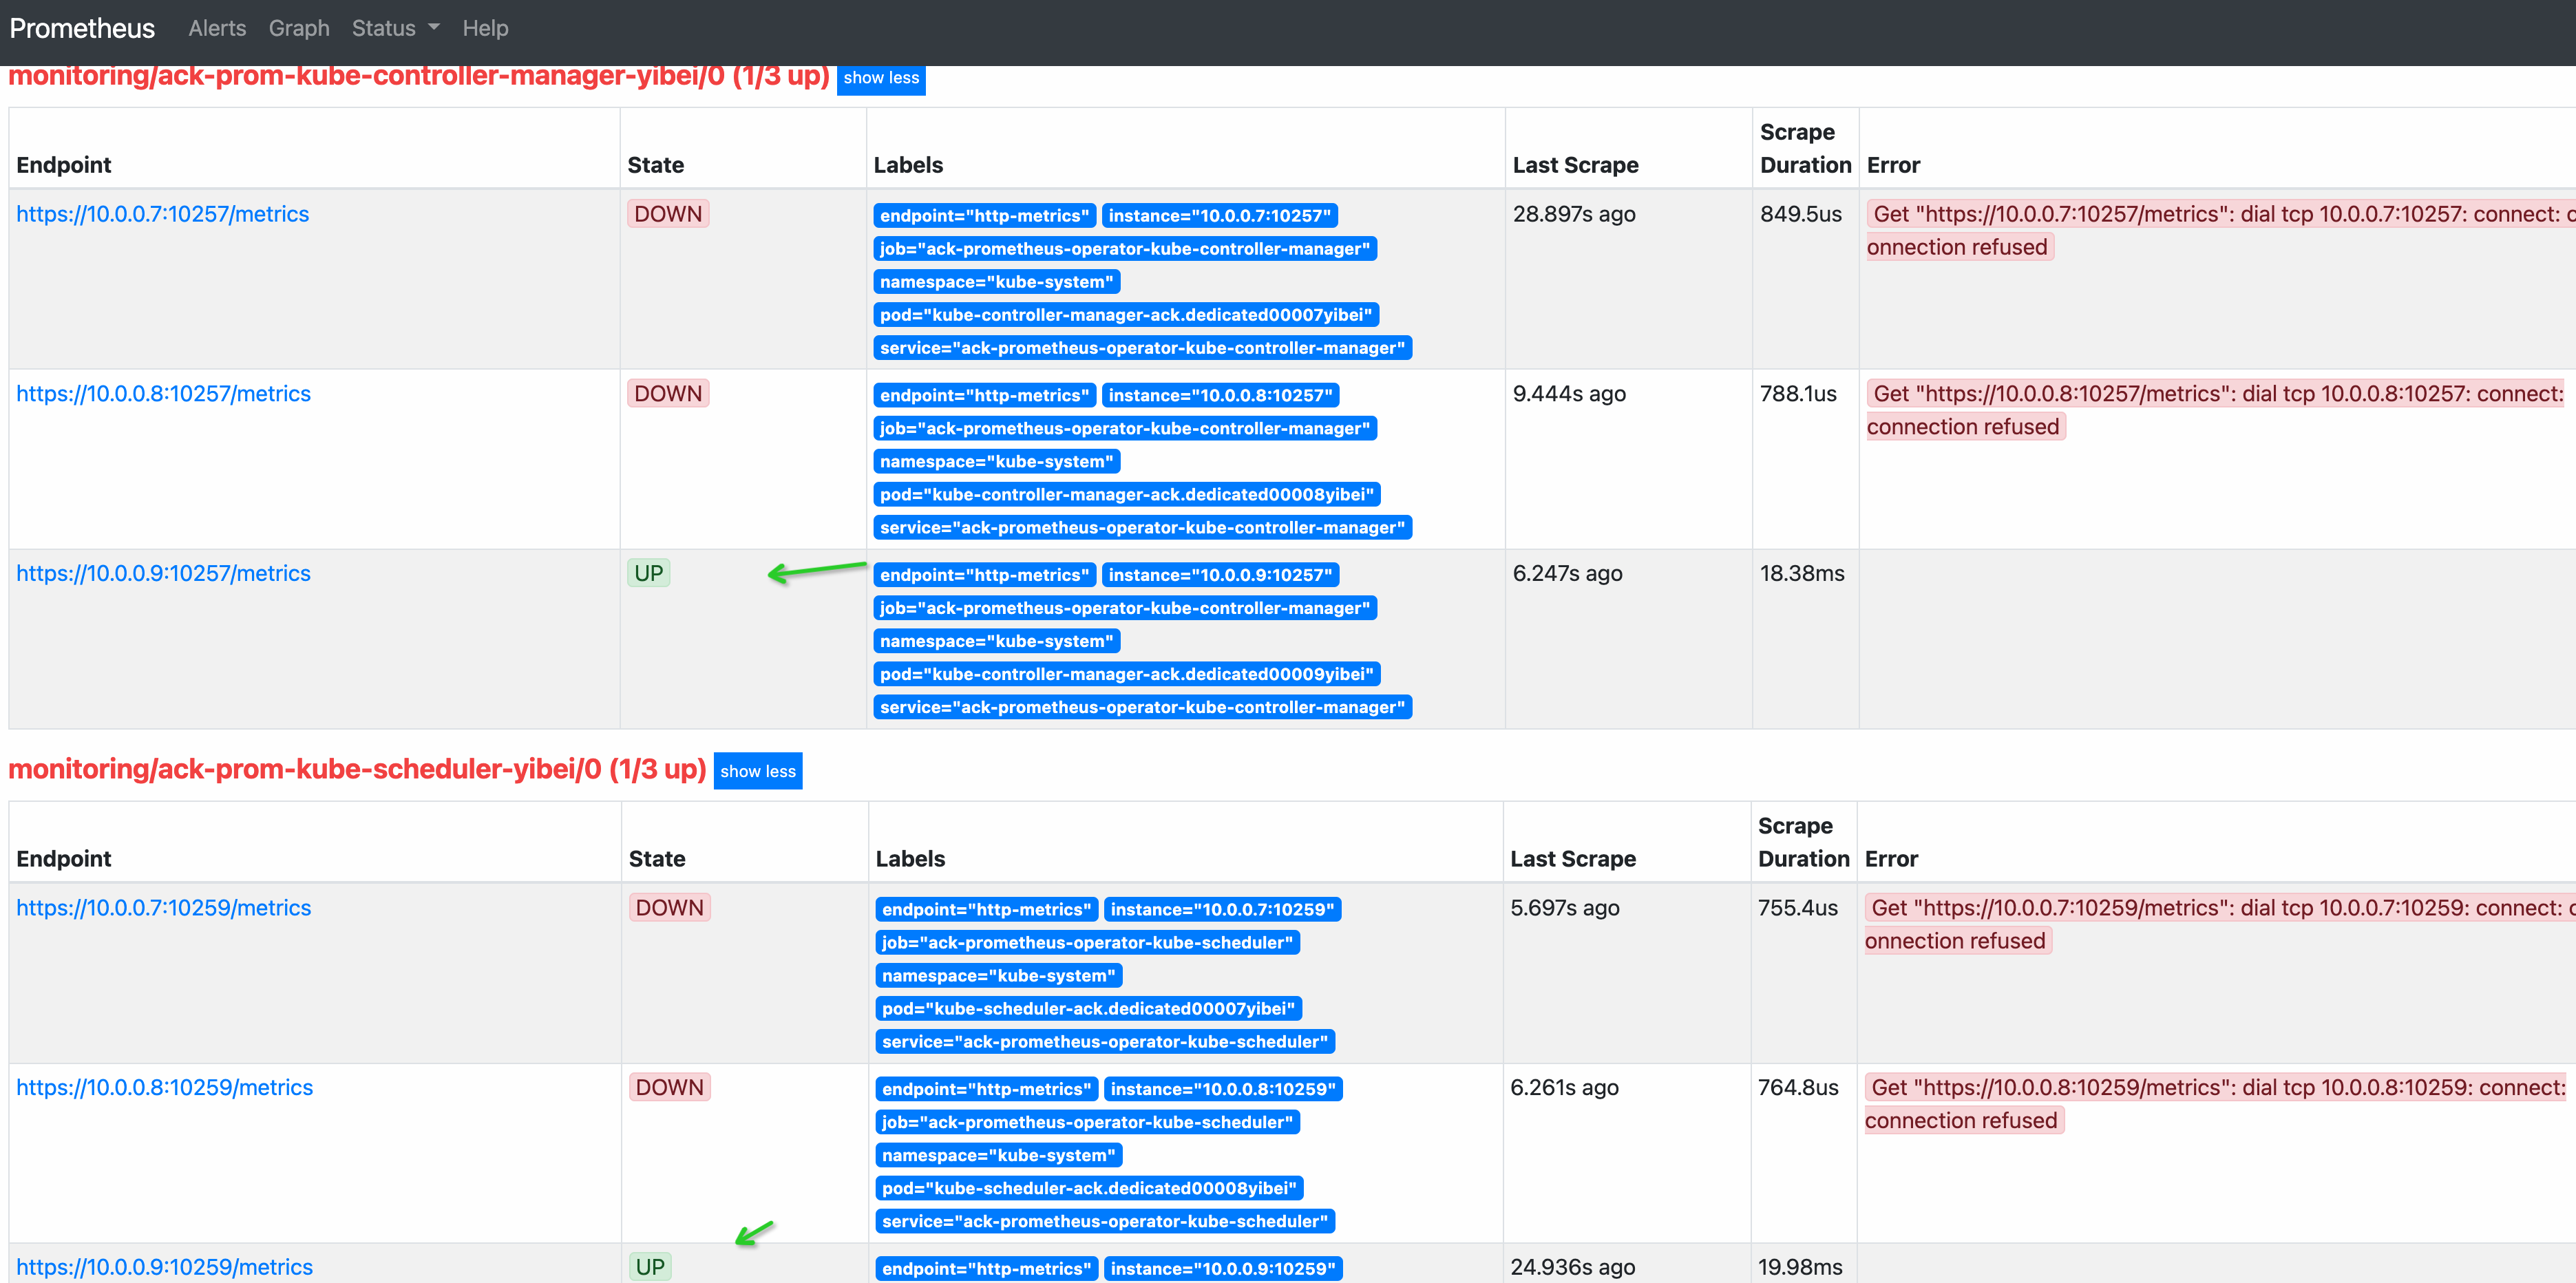The height and width of the screenshot is (1283, 2576).
Task: Open the https://10.0.0.9:10257/metrics endpoint
Action: coord(163,573)
